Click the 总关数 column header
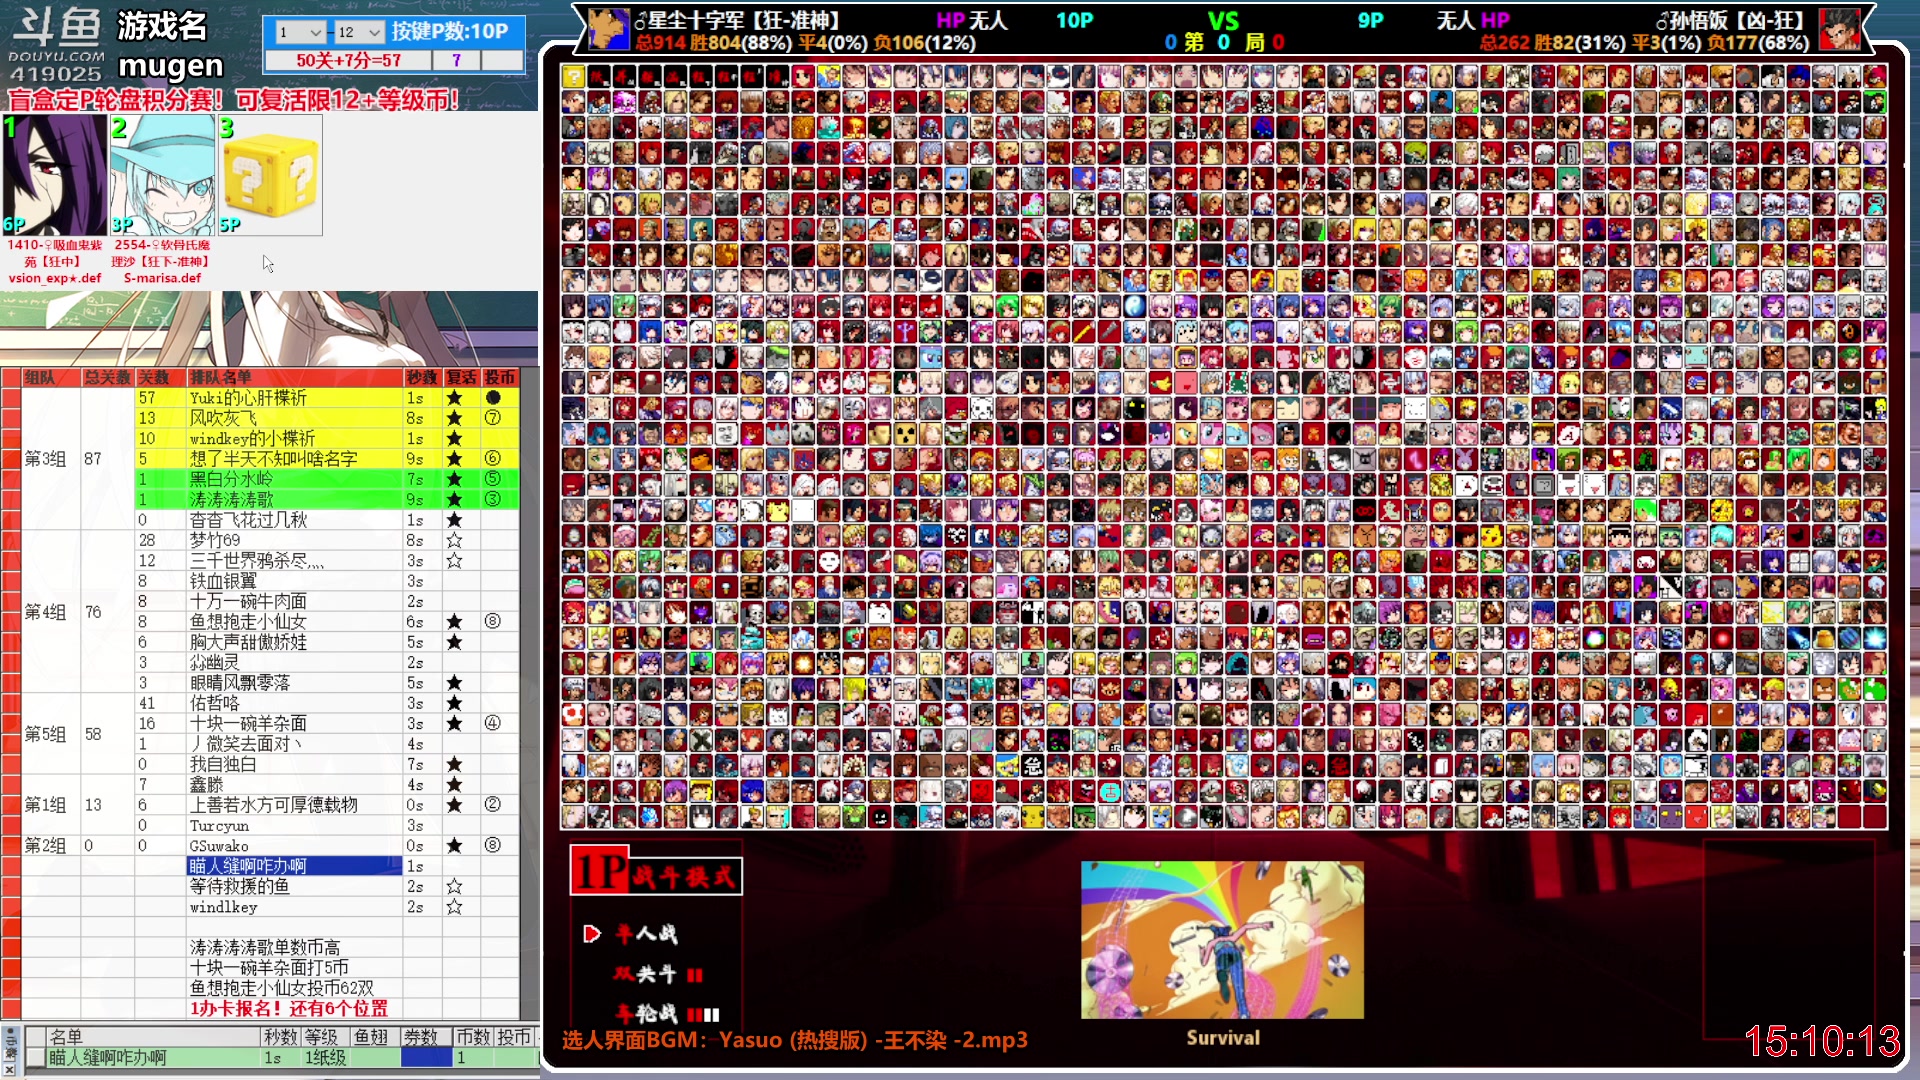Image resolution: width=1920 pixels, height=1080 pixels. (108, 377)
